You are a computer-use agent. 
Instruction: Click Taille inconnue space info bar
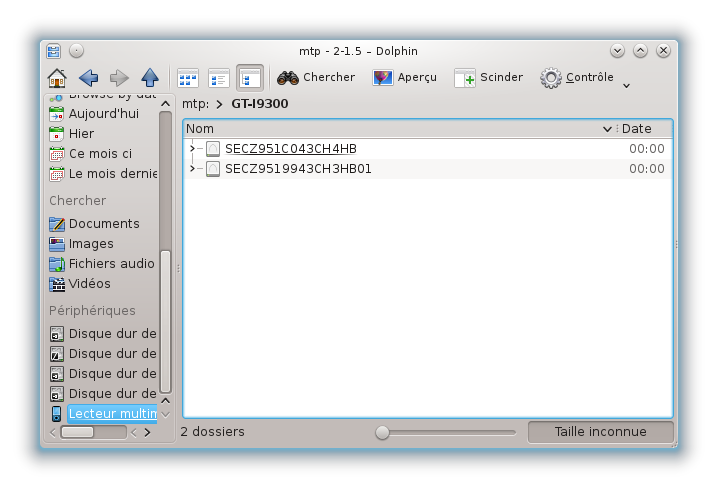tap(600, 432)
